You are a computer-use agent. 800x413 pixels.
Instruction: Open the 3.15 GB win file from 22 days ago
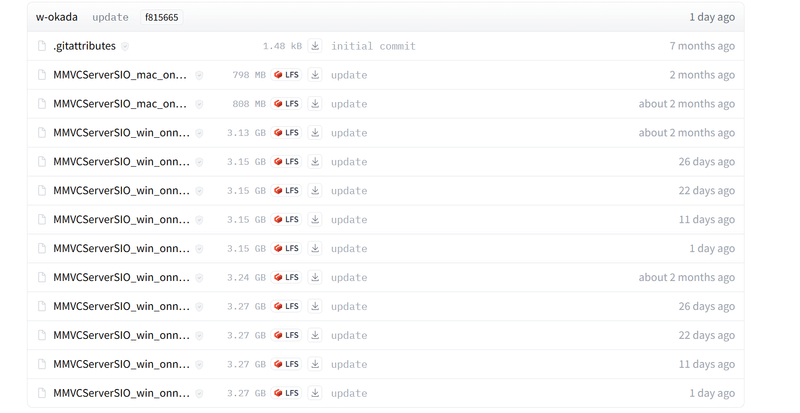121,190
